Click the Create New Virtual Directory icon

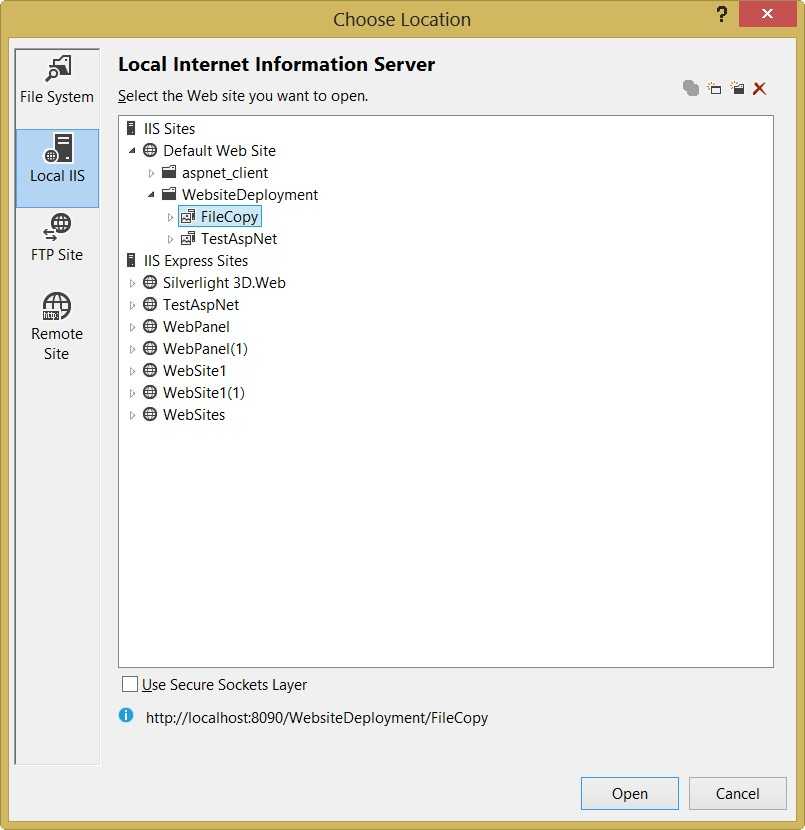(x=737, y=89)
